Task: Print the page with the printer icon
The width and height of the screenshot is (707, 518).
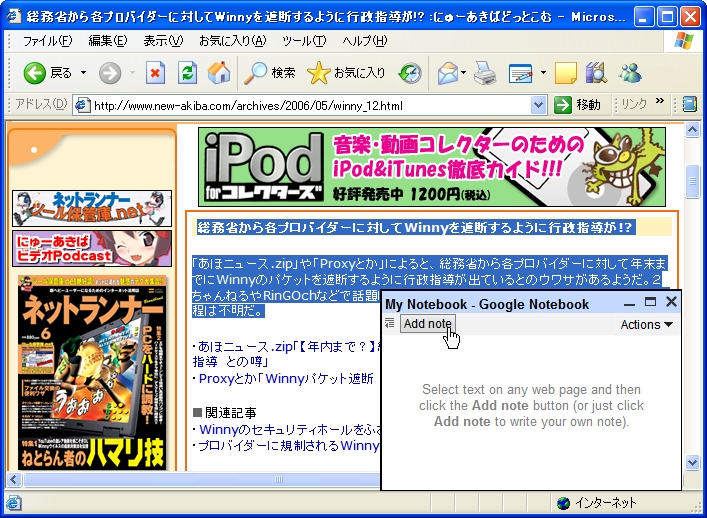Action: click(485, 73)
